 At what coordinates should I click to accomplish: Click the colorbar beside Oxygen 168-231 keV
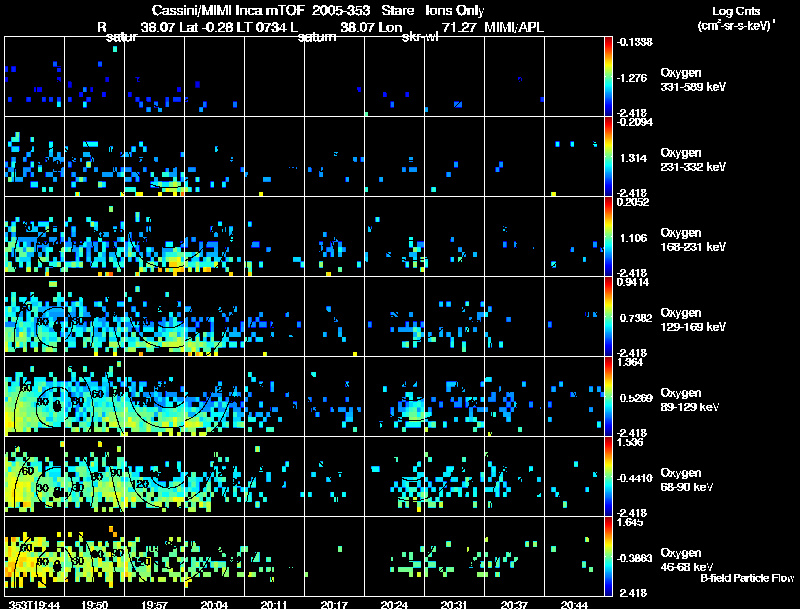(608, 236)
